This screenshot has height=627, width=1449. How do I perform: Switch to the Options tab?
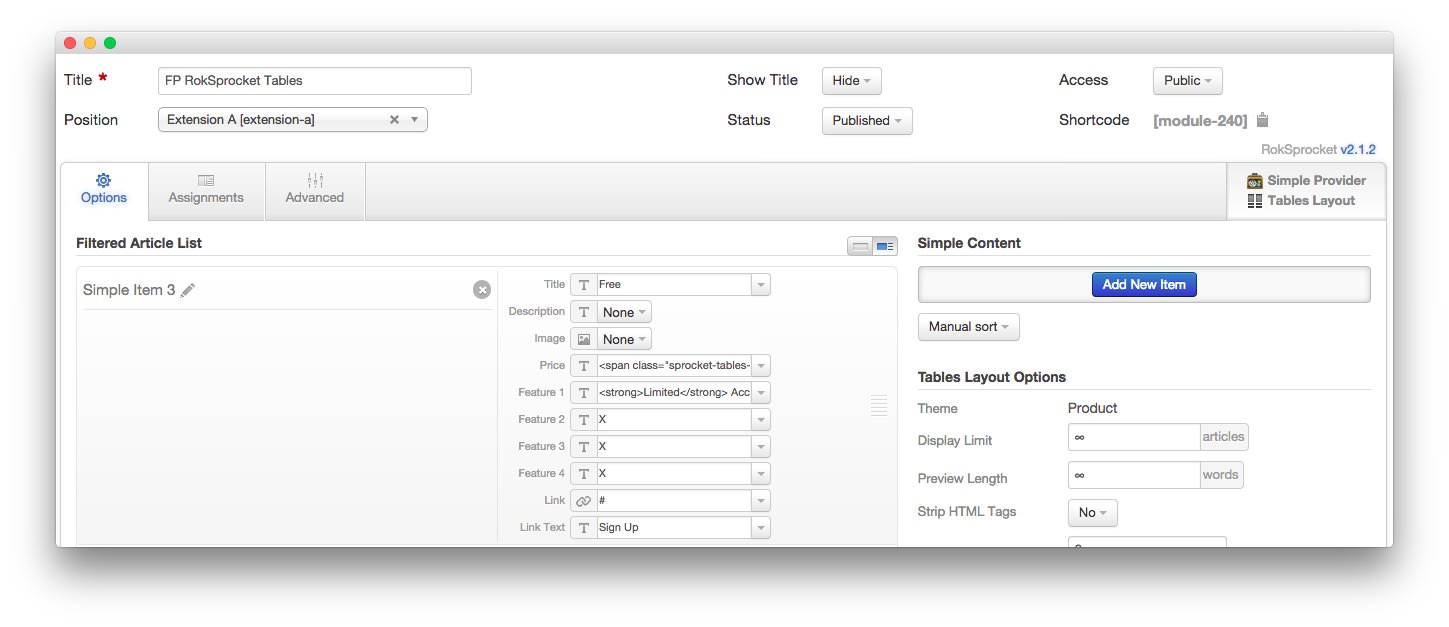[x=104, y=190]
